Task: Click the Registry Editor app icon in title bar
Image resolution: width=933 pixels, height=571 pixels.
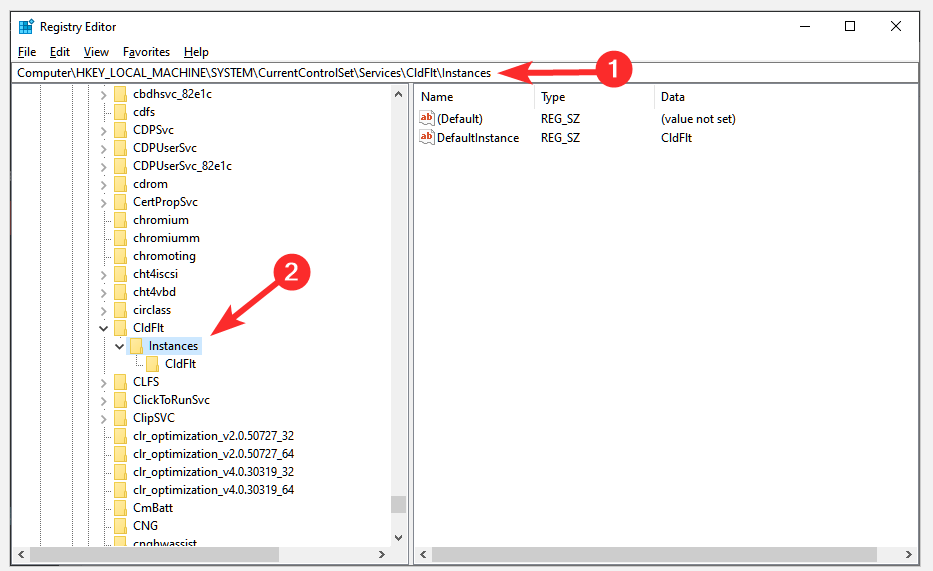Action: [26, 26]
